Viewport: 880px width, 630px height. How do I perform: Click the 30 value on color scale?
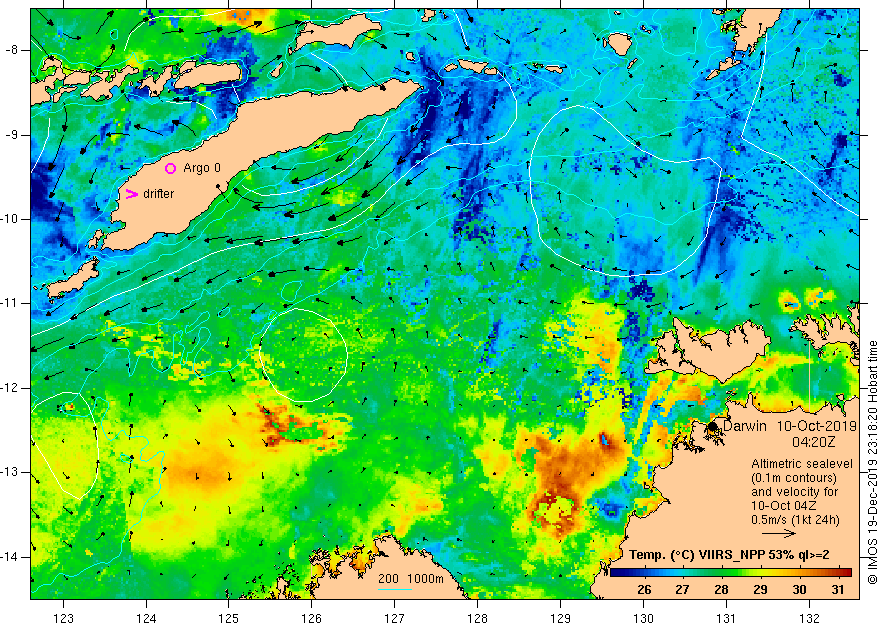click(799, 590)
